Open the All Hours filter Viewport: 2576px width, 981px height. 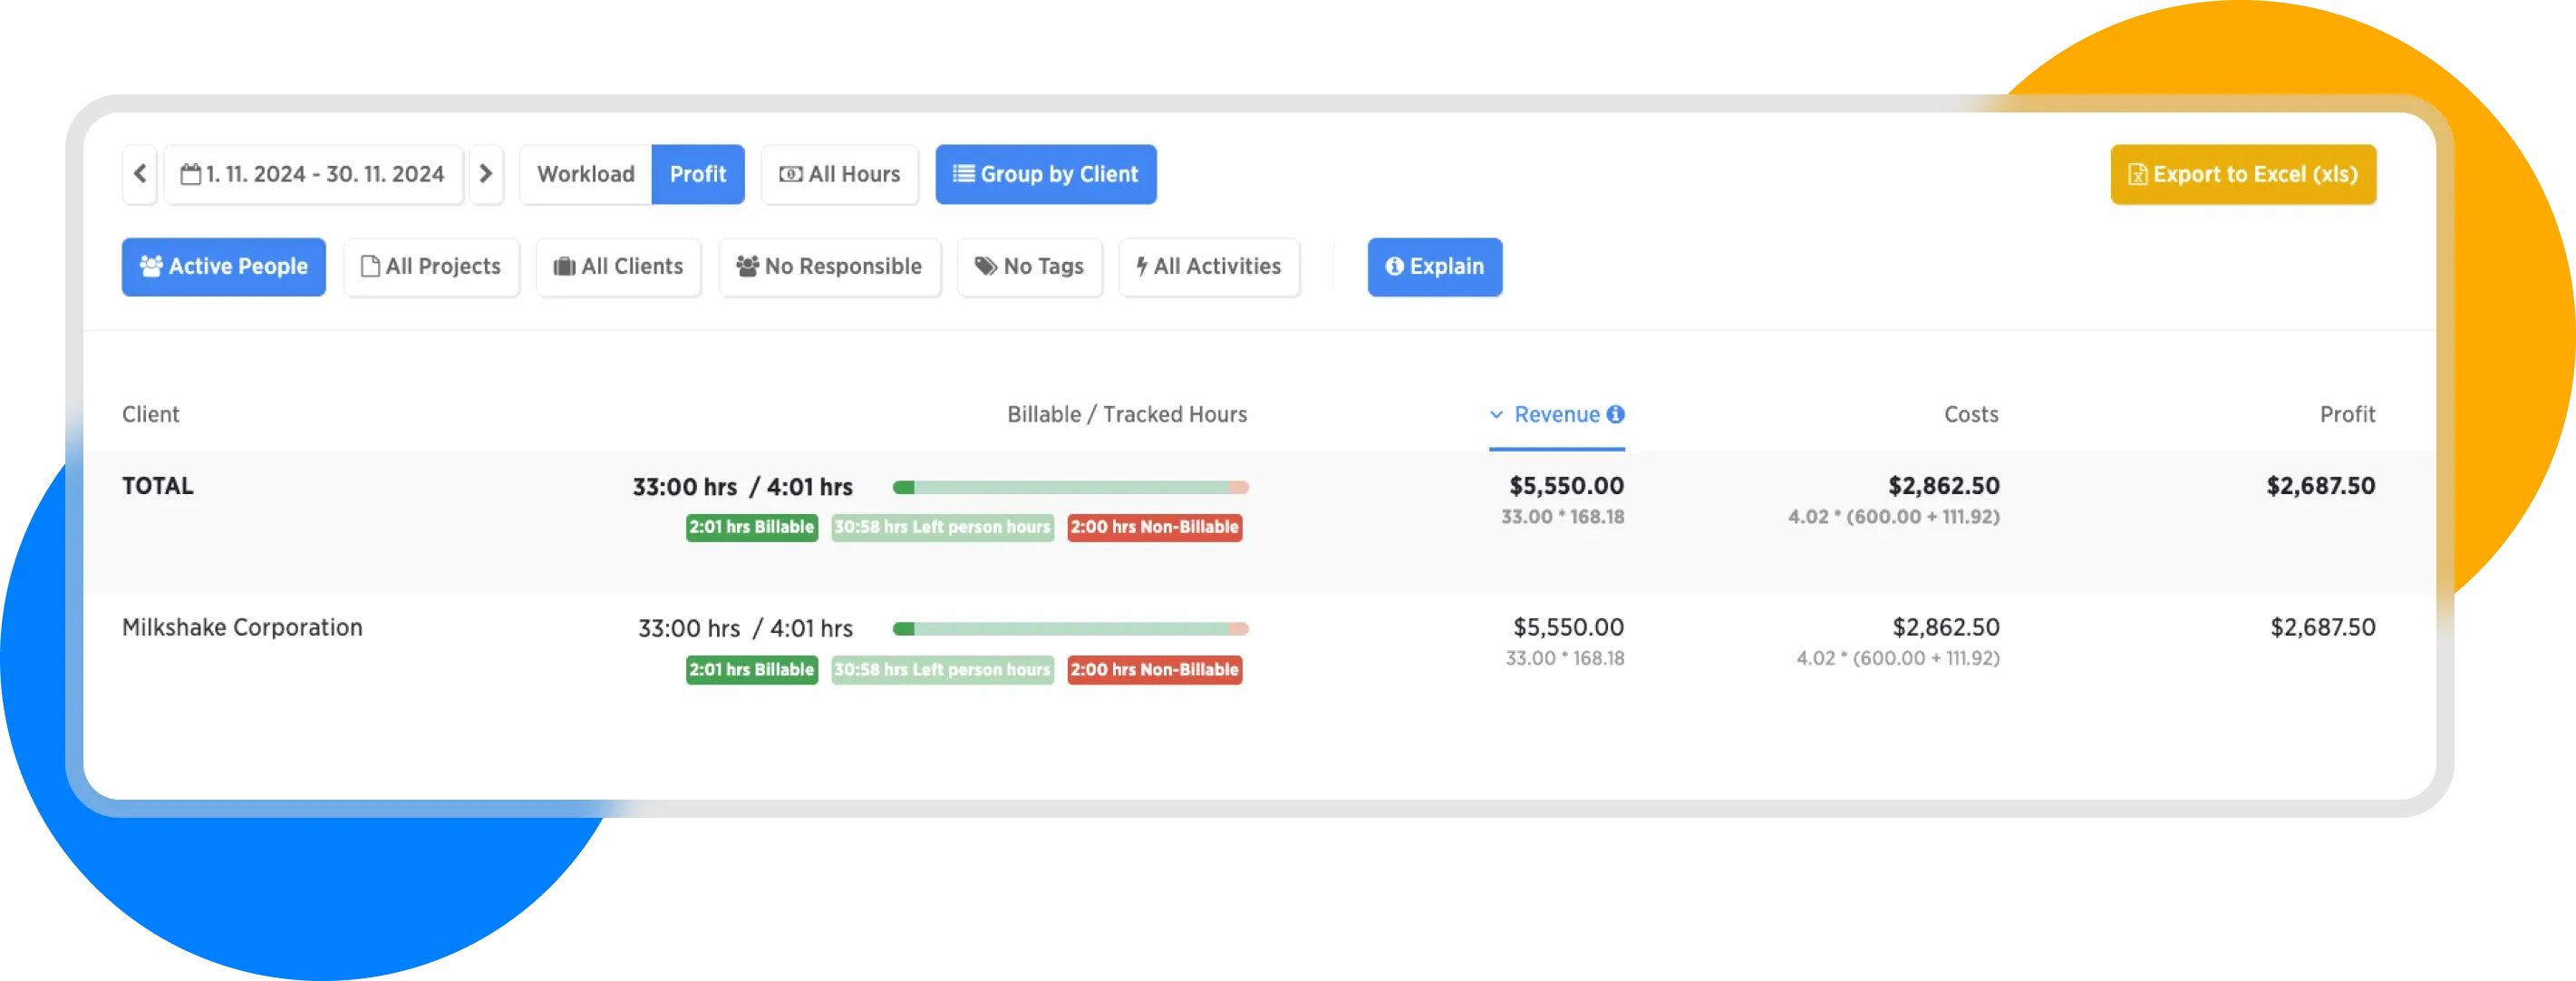[840, 174]
